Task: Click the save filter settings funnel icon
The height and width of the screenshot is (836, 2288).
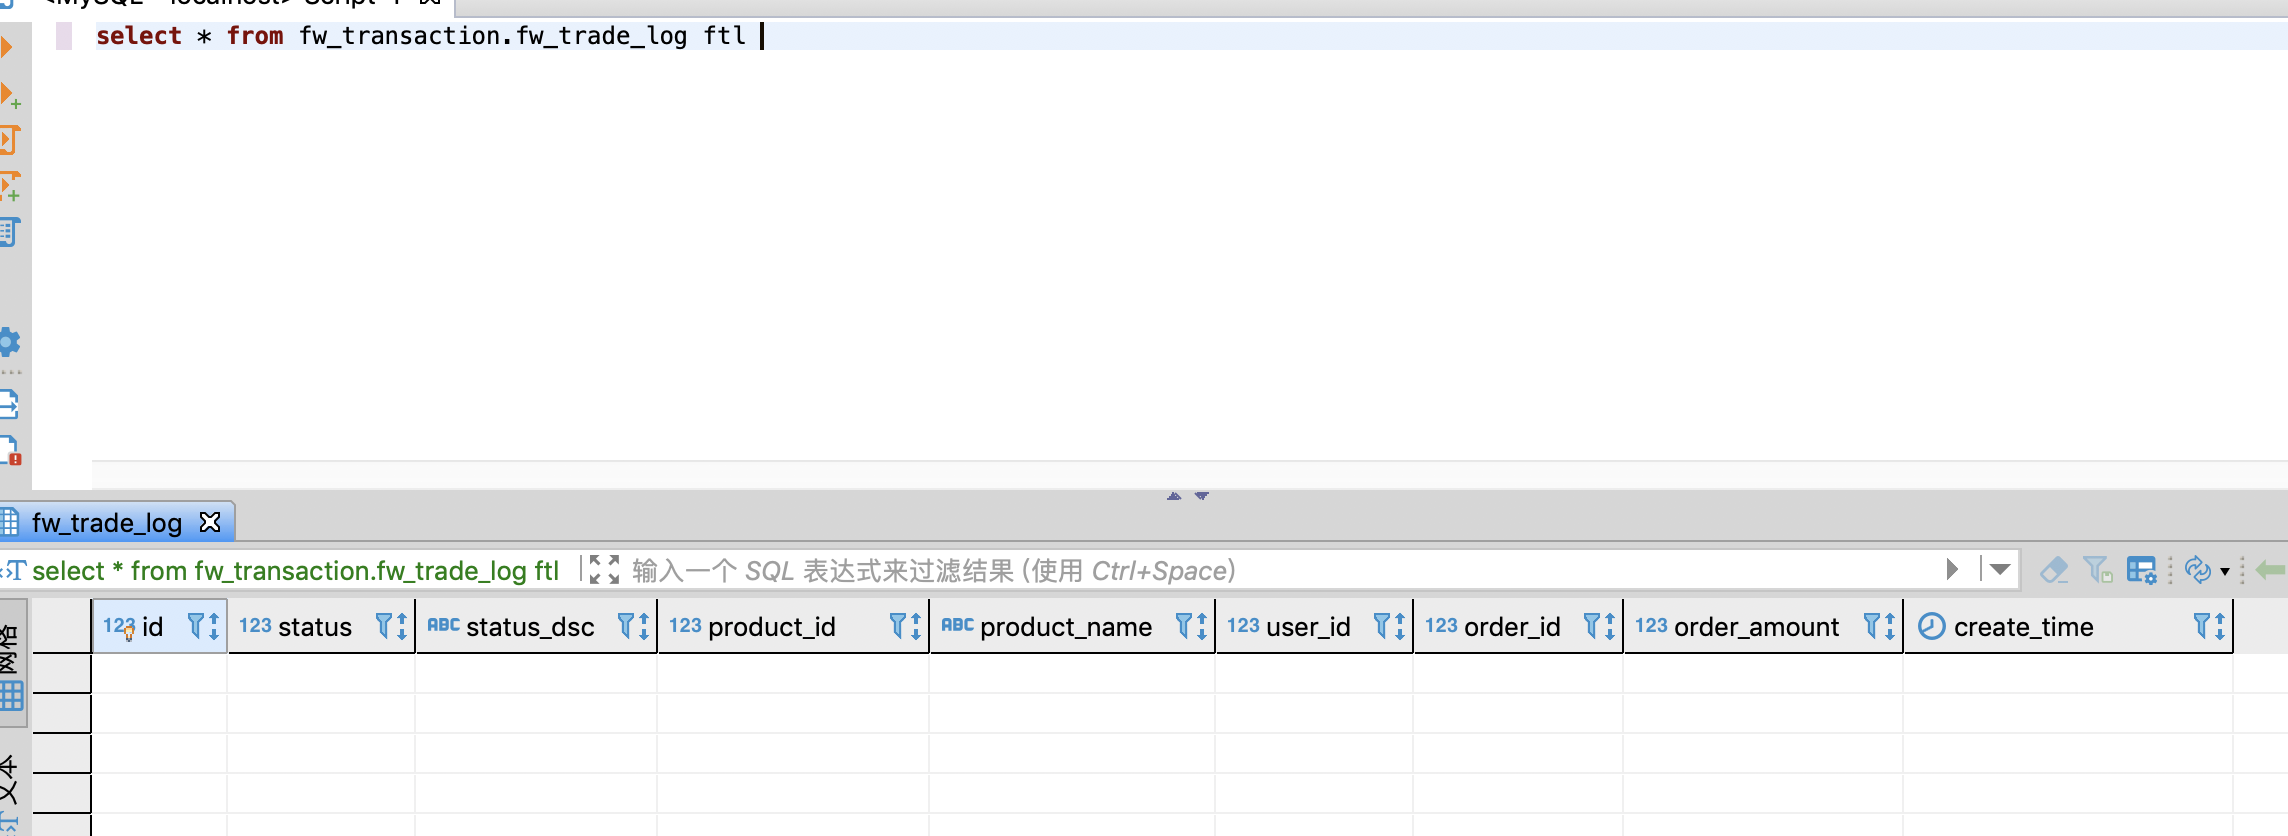Action: tap(2097, 570)
